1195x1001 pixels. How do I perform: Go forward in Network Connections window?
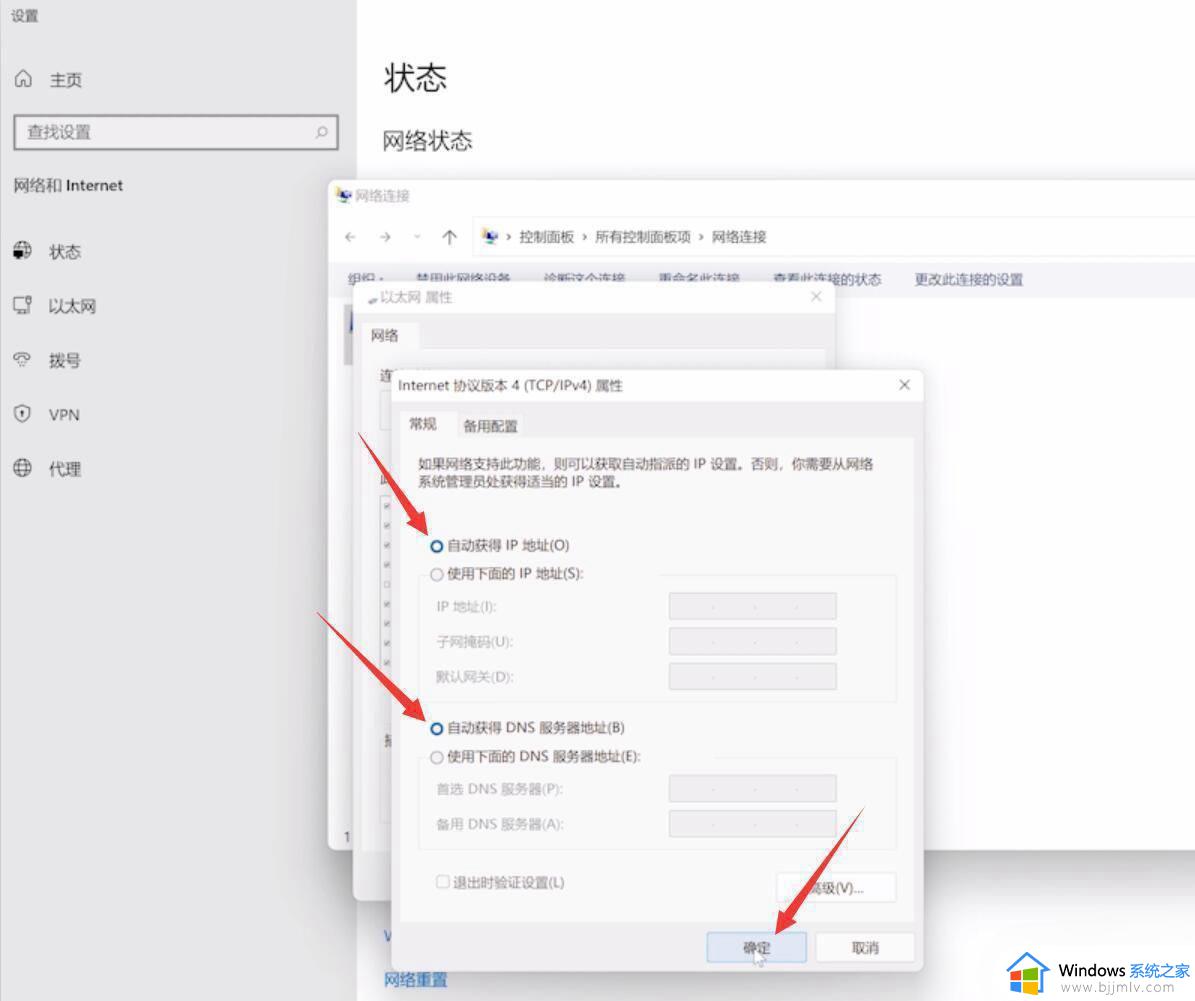[x=385, y=237]
